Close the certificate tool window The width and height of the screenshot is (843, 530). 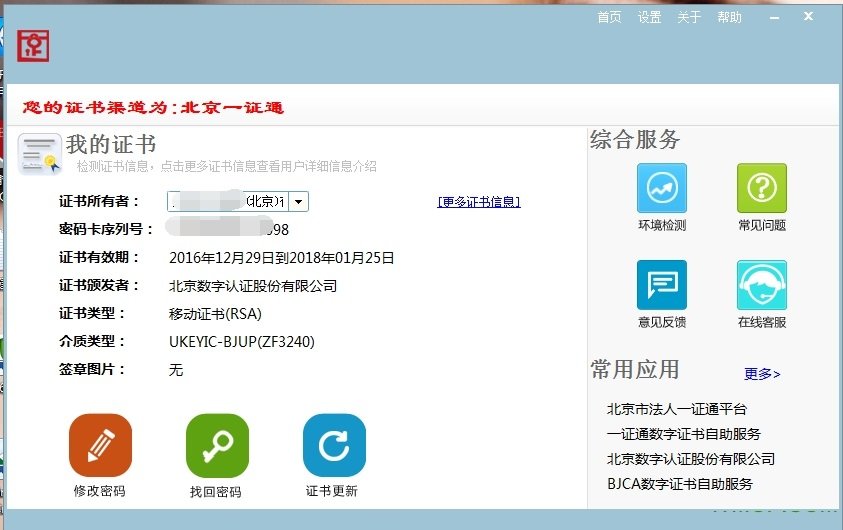pyautogui.click(x=808, y=17)
